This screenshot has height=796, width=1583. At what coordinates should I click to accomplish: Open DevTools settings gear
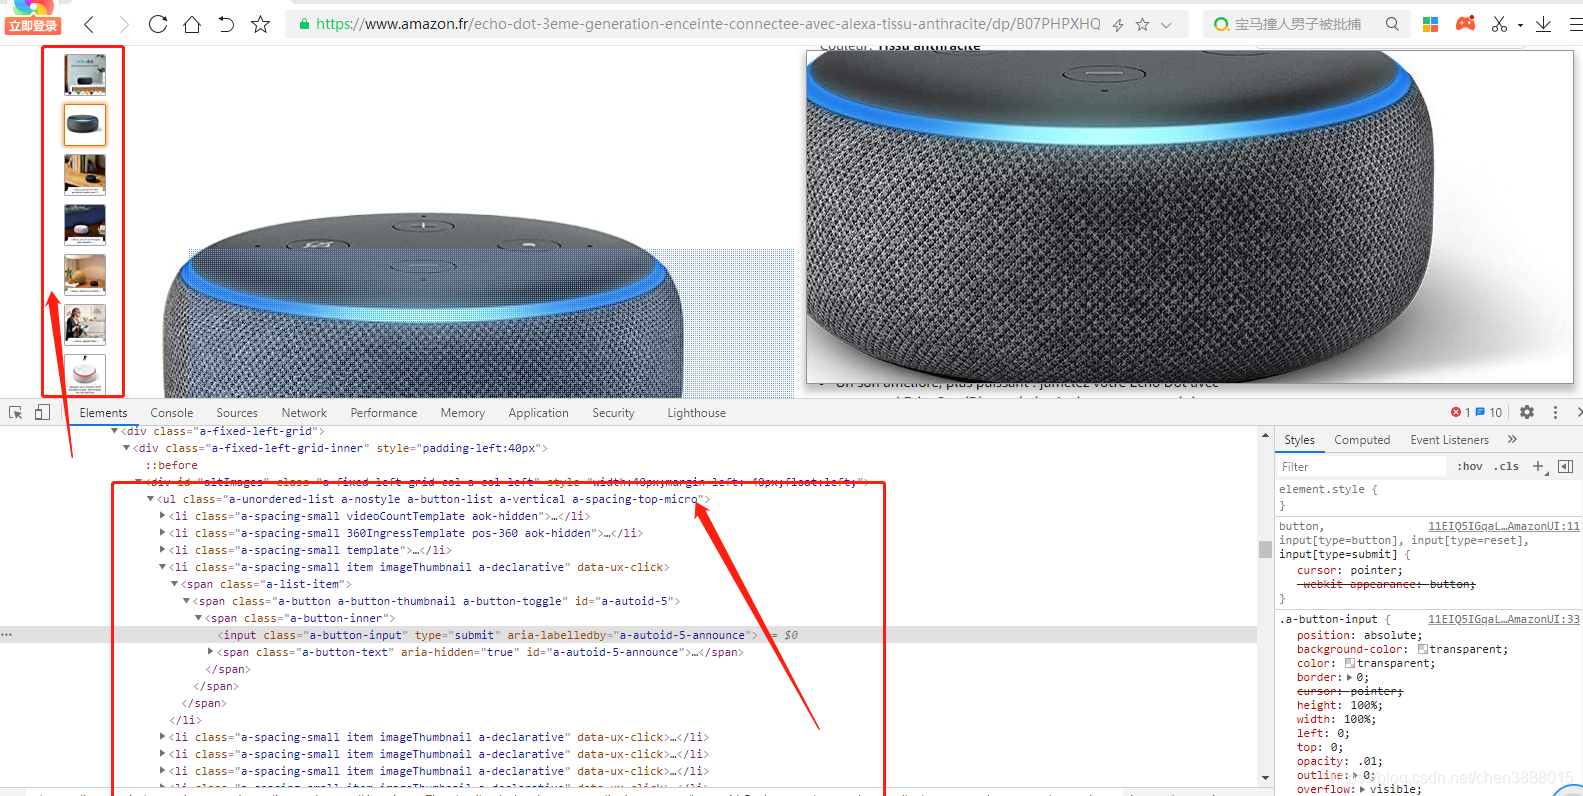(x=1527, y=412)
